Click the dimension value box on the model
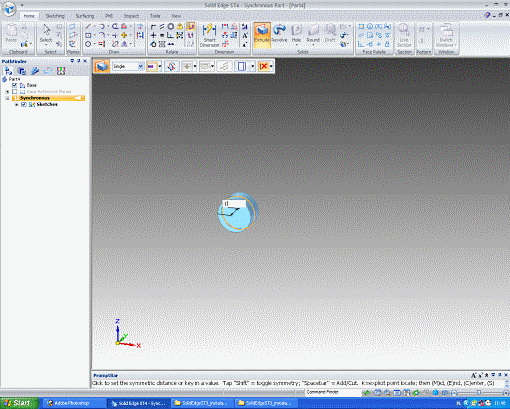The width and height of the screenshot is (510, 409). coord(234,203)
